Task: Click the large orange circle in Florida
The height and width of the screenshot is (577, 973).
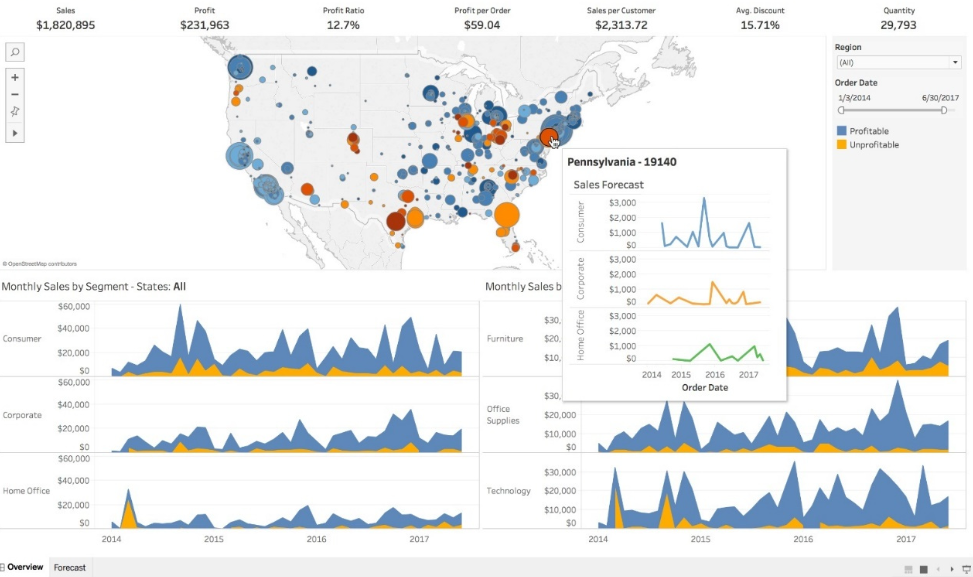Action: pyautogui.click(x=507, y=215)
